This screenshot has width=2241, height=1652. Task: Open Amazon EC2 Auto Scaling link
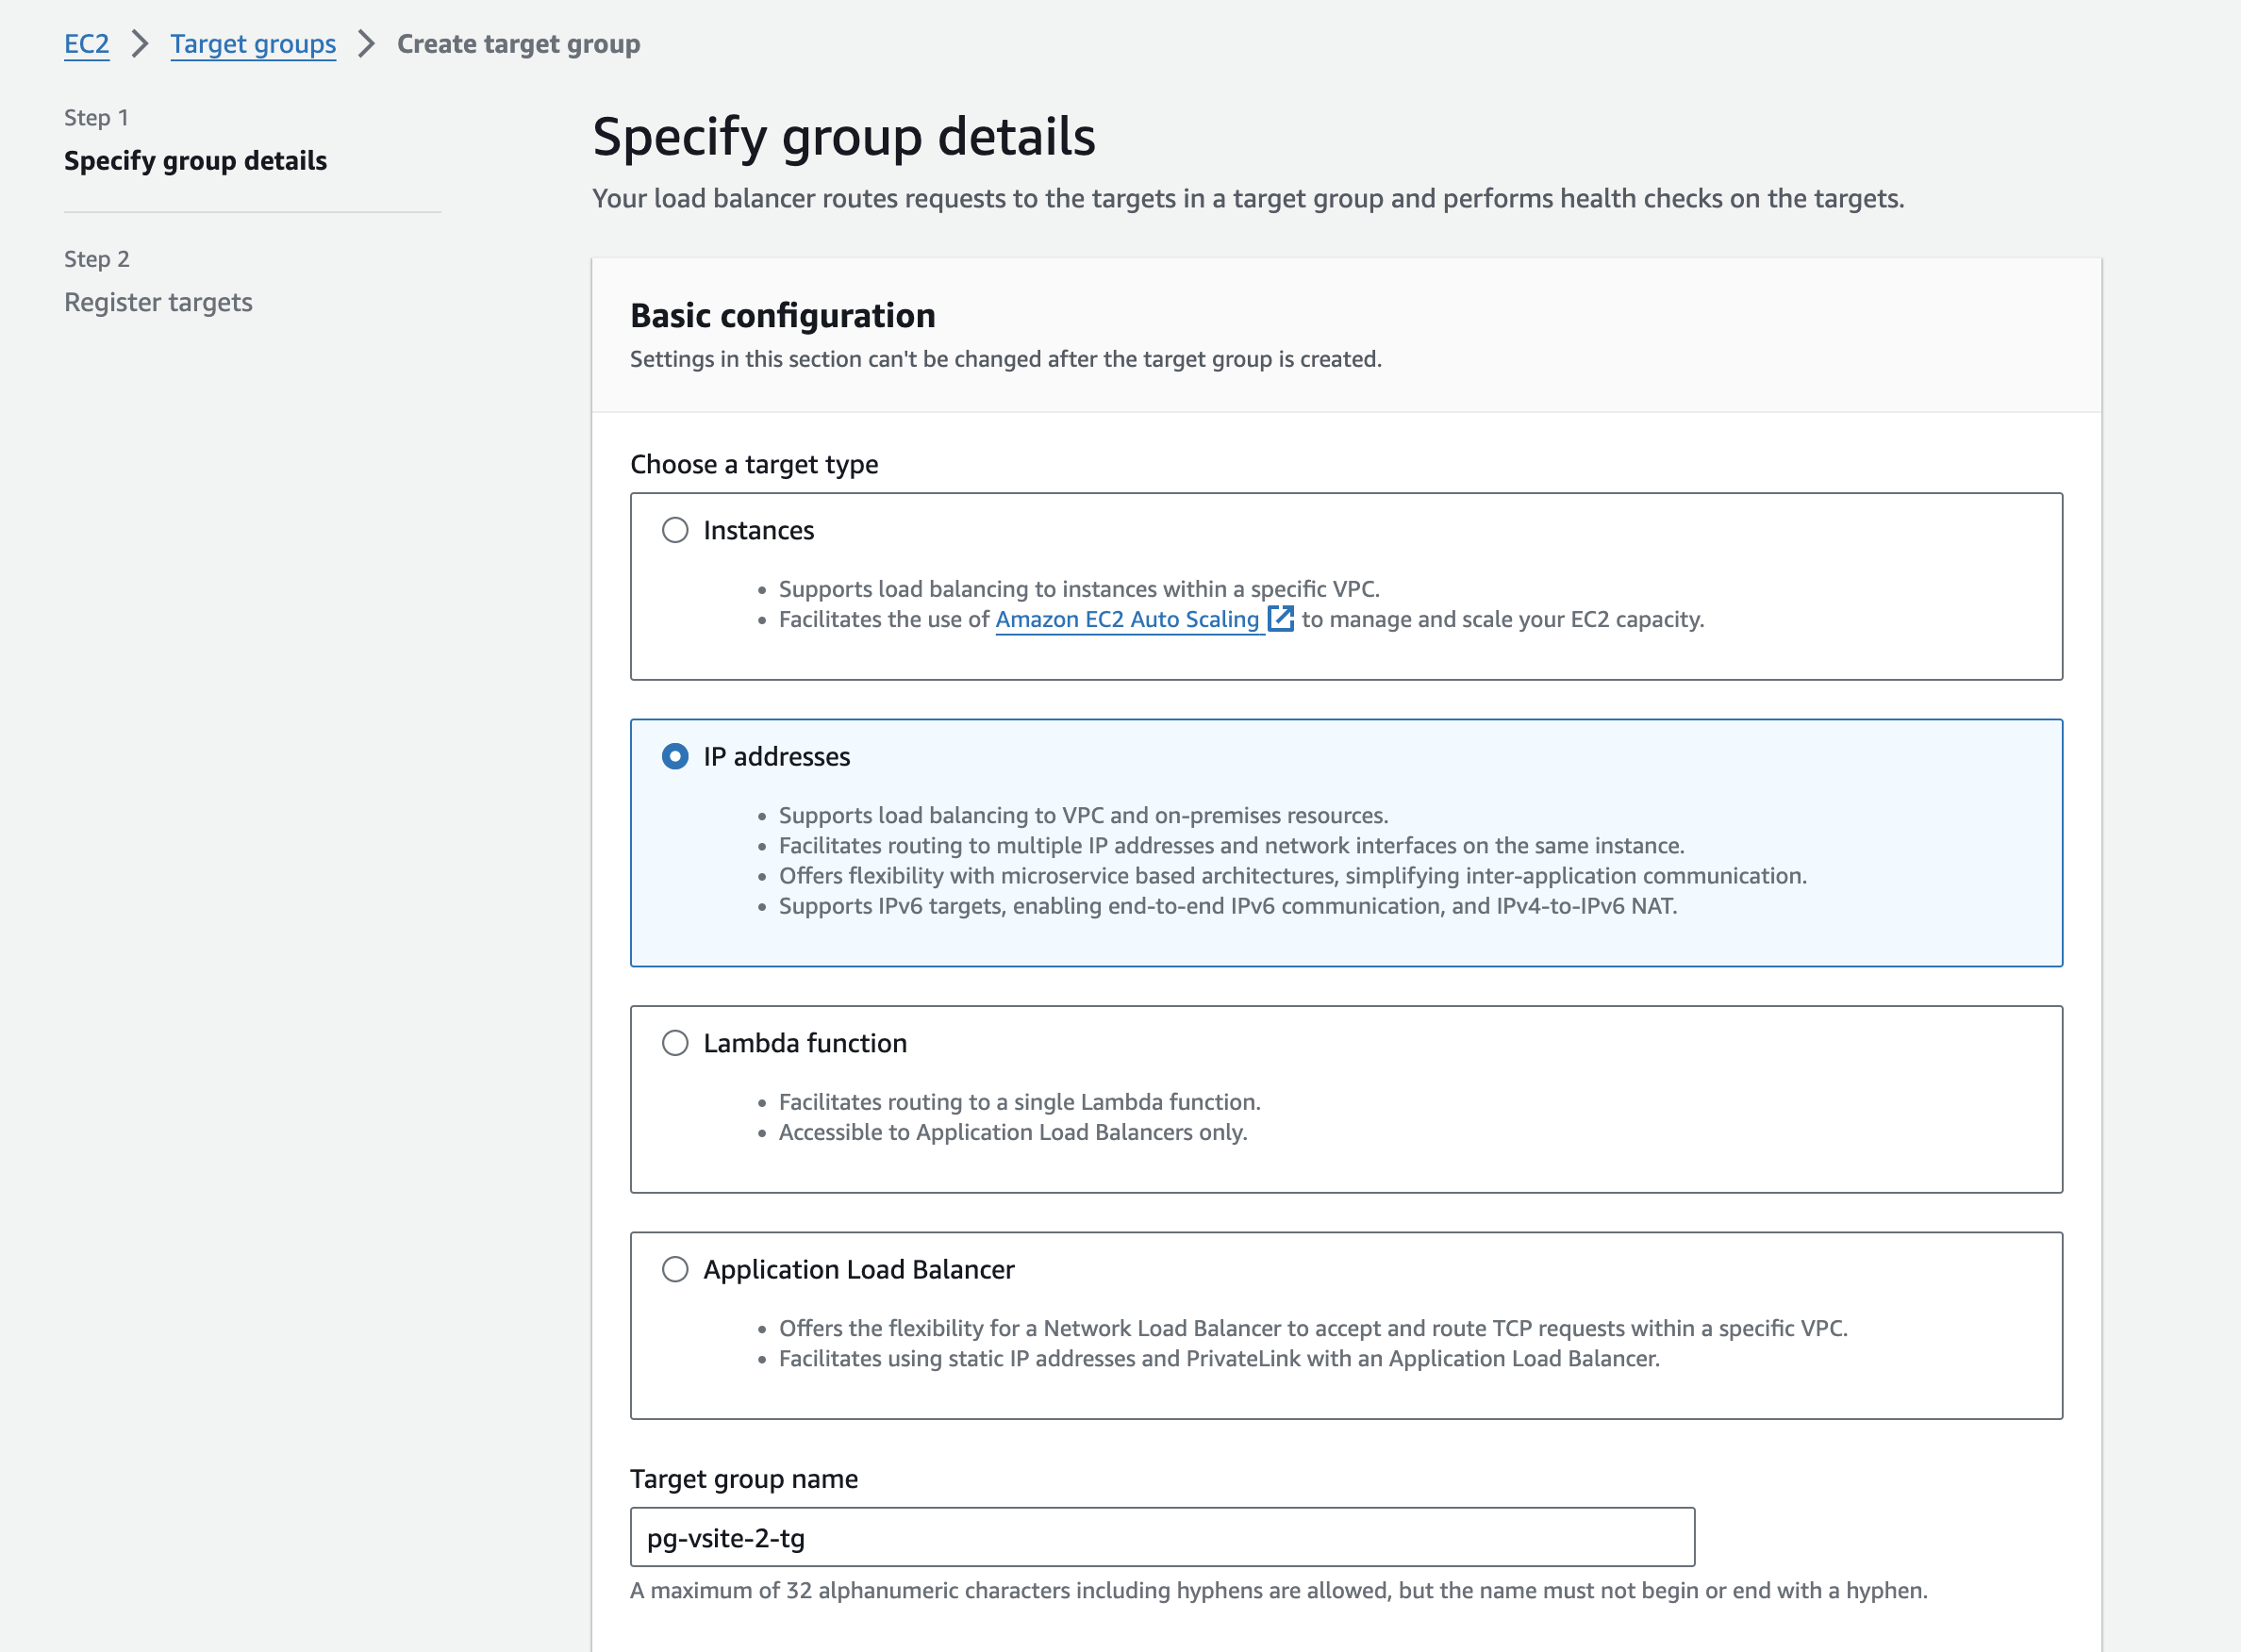[x=1126, y=619]
